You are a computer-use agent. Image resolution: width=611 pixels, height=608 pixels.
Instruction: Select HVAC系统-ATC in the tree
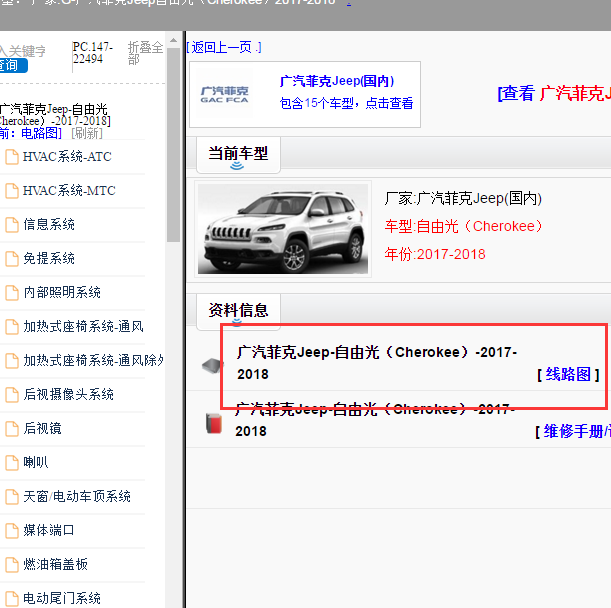coord(67,157)
